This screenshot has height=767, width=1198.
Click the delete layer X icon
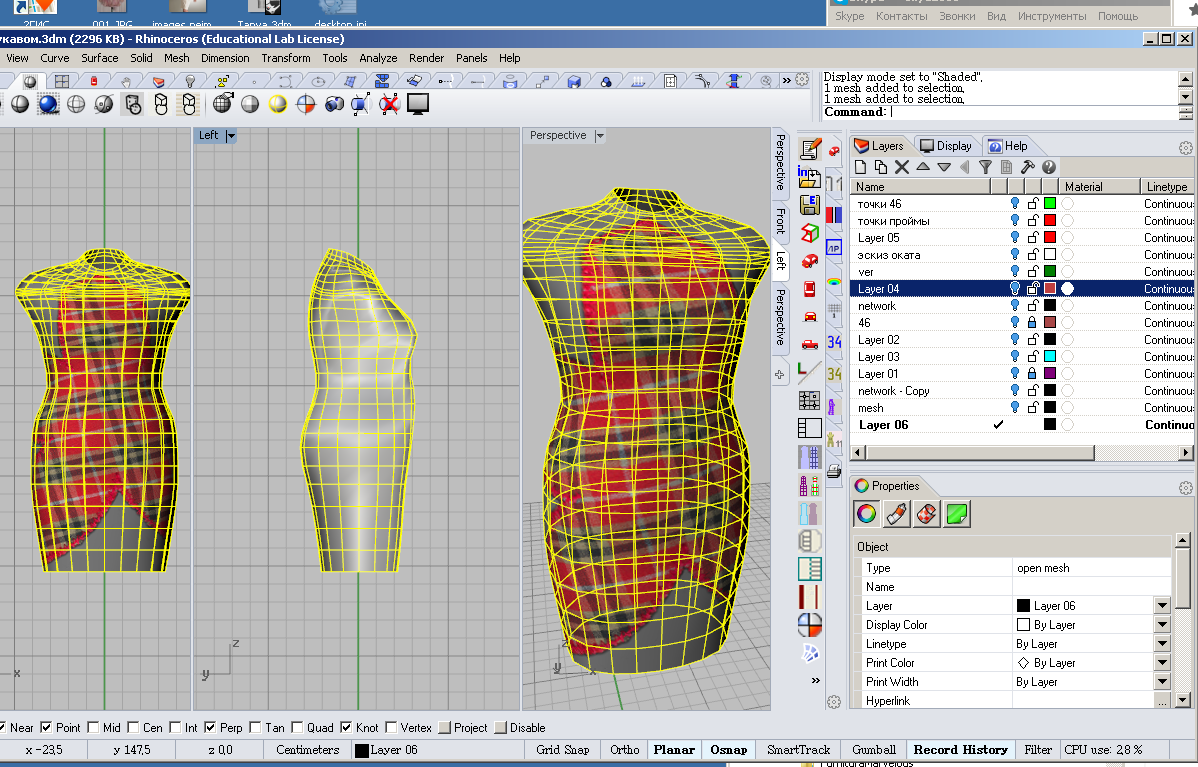click(901, 167)
